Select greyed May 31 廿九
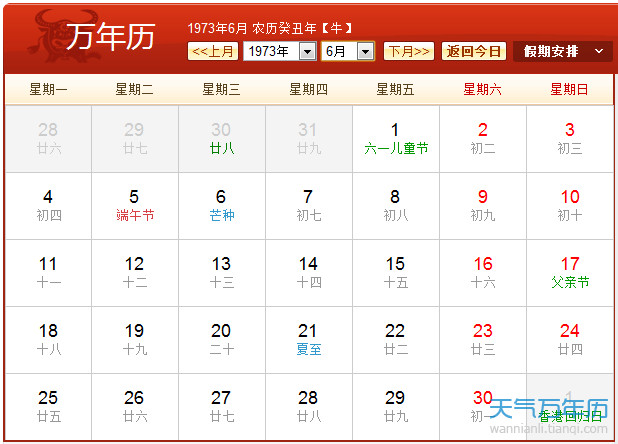 [309, 139]
